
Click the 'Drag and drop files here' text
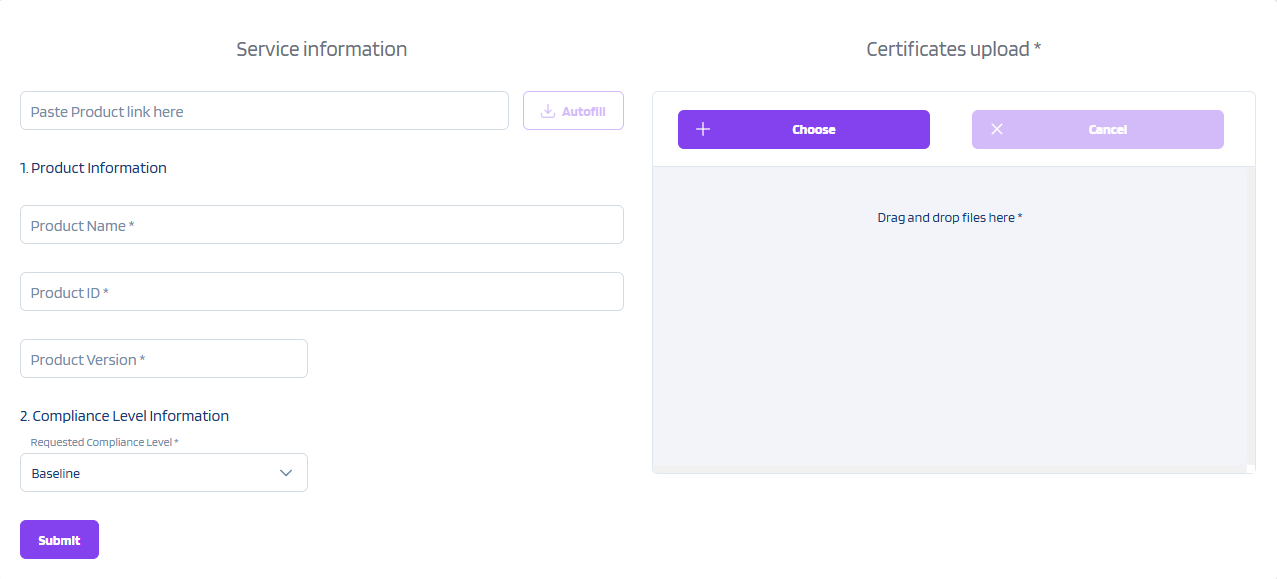(949, 217)
